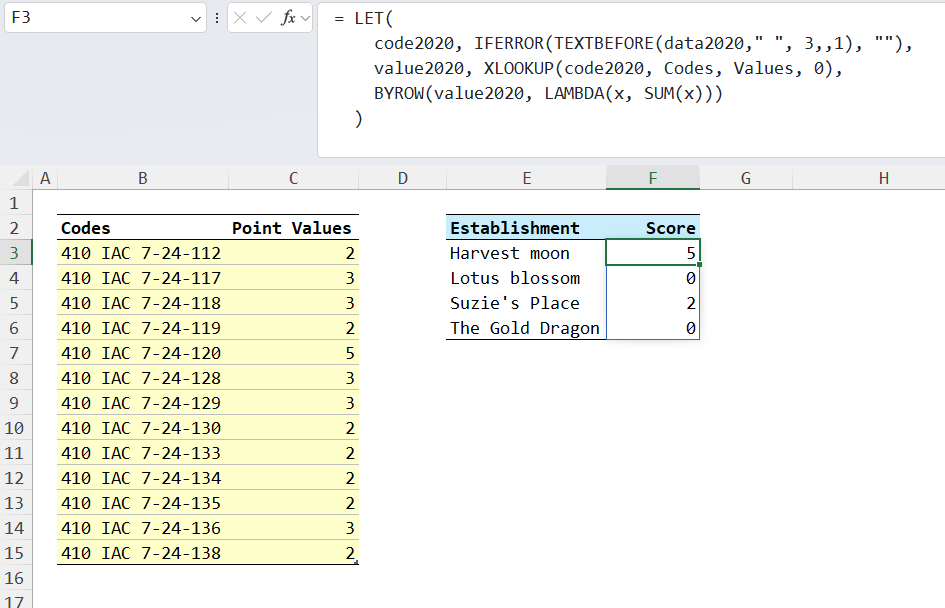Open the Name Box dropdown arrow

[195, 19]
